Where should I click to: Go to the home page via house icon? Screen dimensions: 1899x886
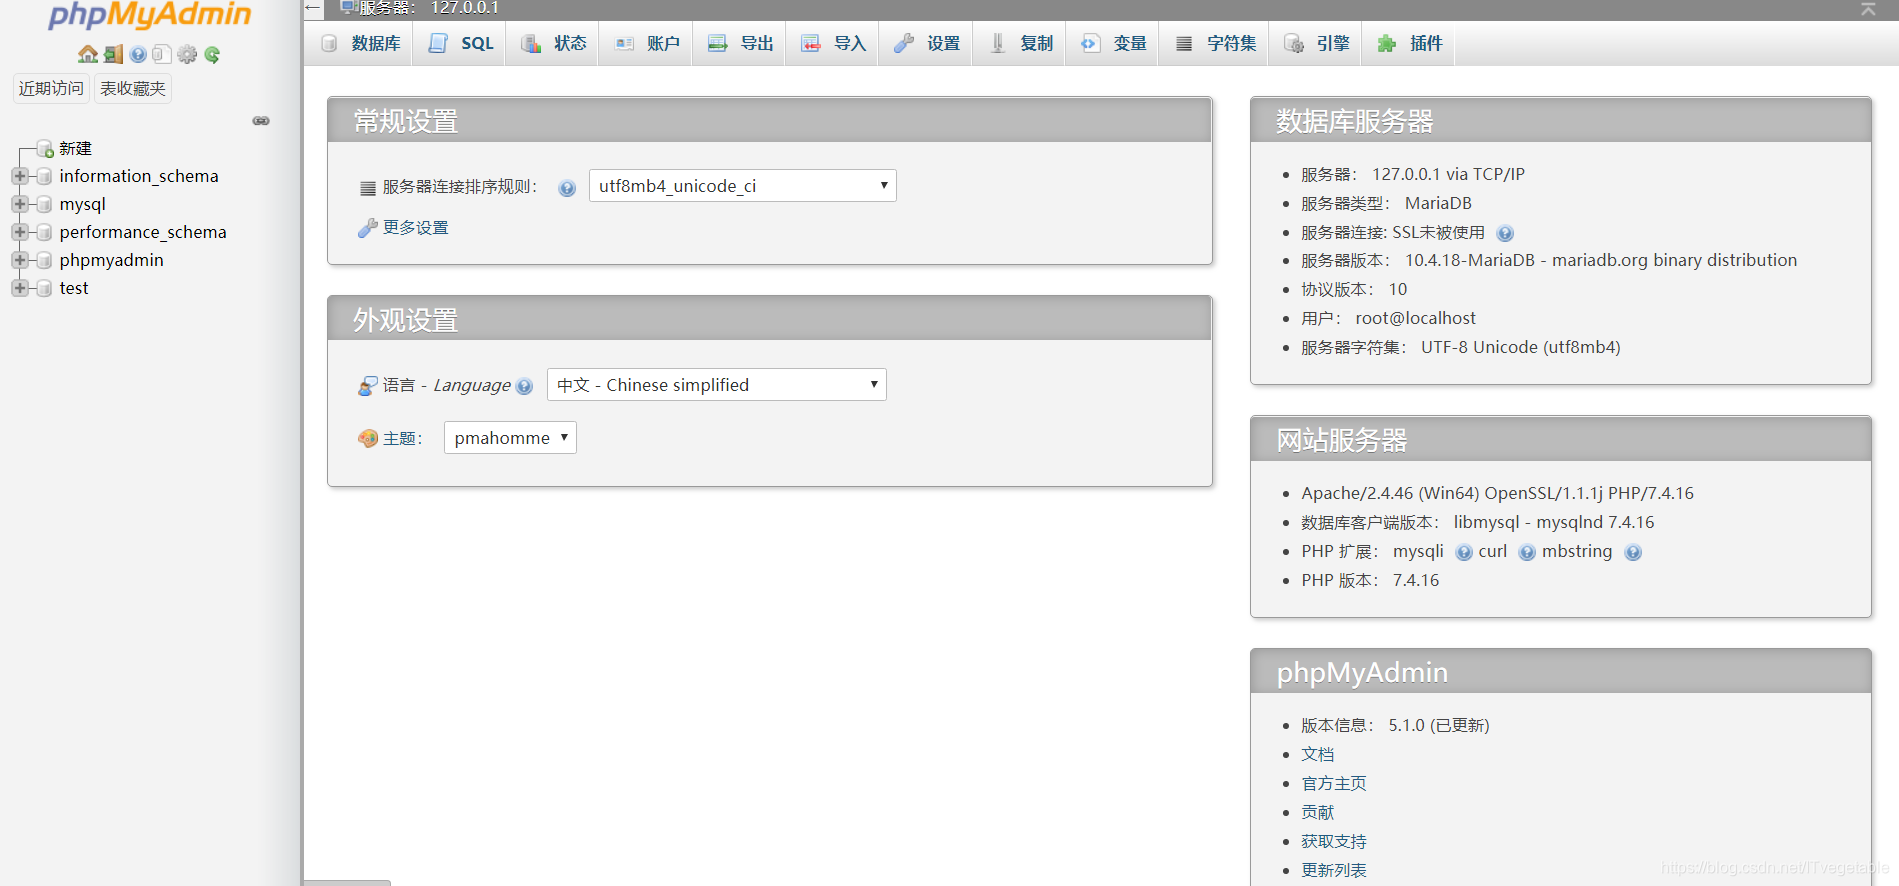click(88, 54)
